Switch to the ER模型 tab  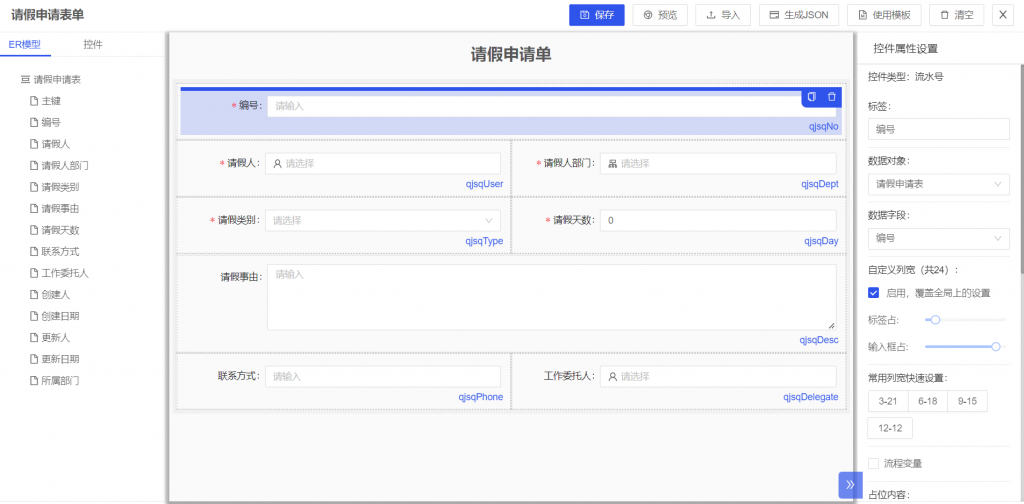coord(25,44)
